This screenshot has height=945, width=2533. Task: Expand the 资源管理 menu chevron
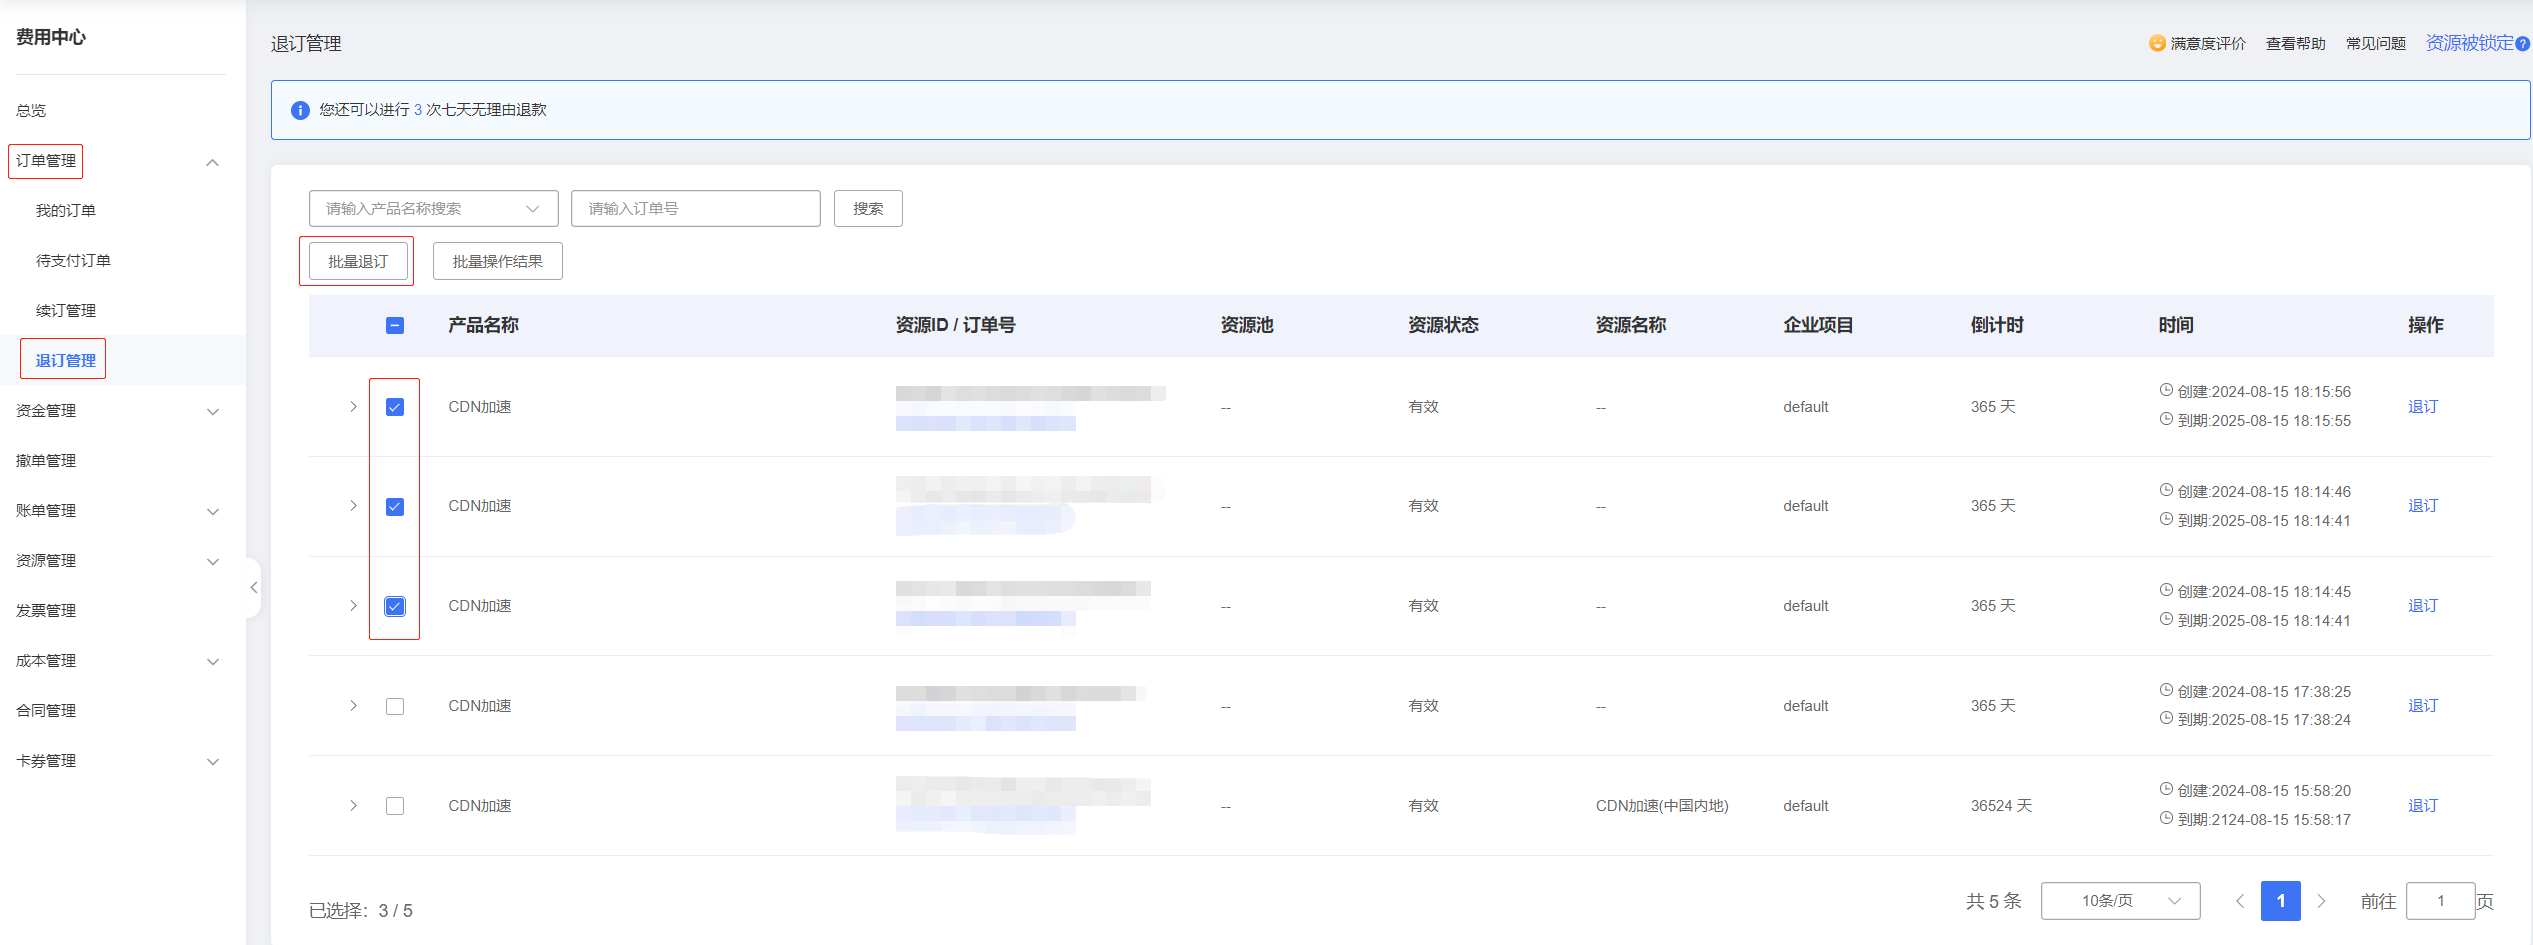click(x=212, y=561)
